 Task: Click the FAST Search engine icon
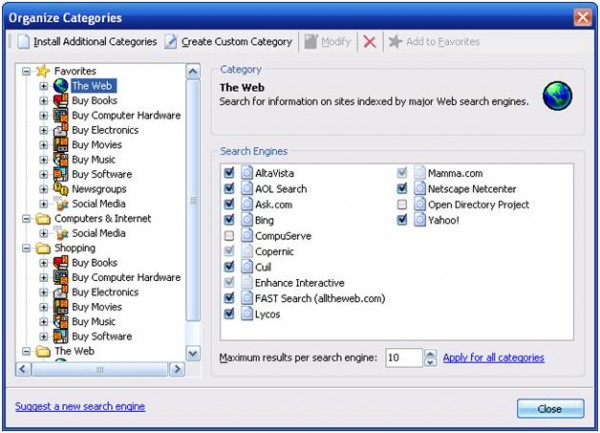pos(247,298)
